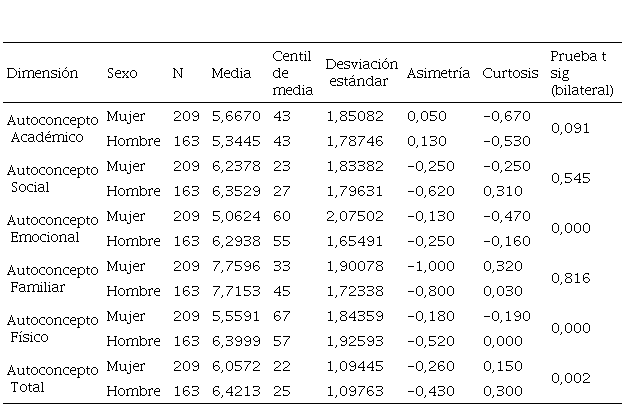Select the Autoconcepto Social row label
This screenshot has height=407, width=625.
[x=52, y=178]
